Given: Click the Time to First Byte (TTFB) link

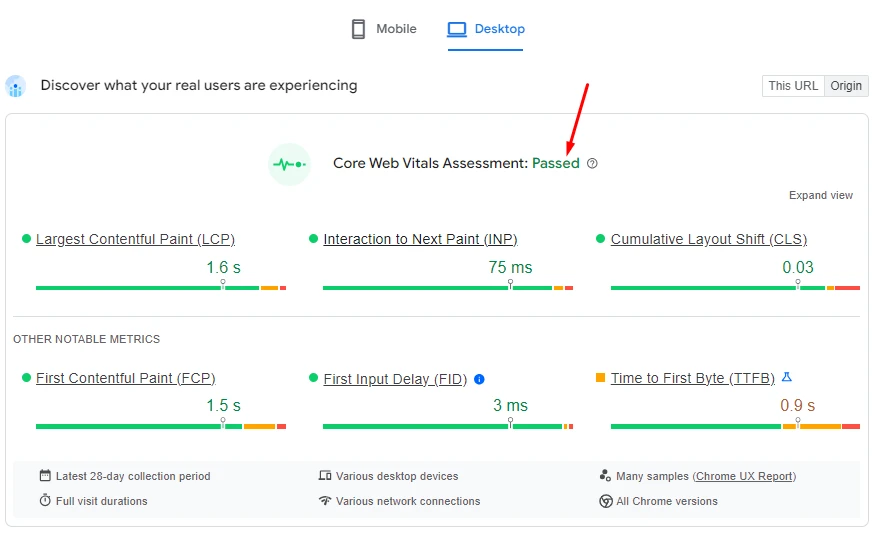Looking at the screenshot, I should tap(692, 378).
